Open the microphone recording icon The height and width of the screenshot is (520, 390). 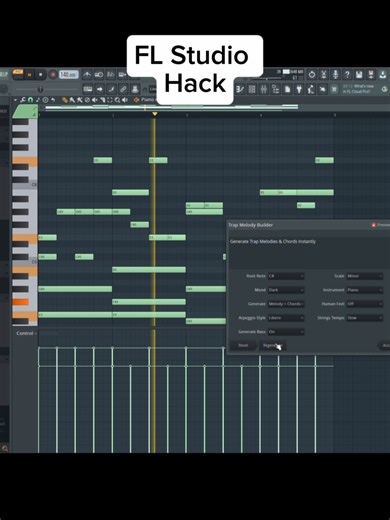(x=335, y=74)
